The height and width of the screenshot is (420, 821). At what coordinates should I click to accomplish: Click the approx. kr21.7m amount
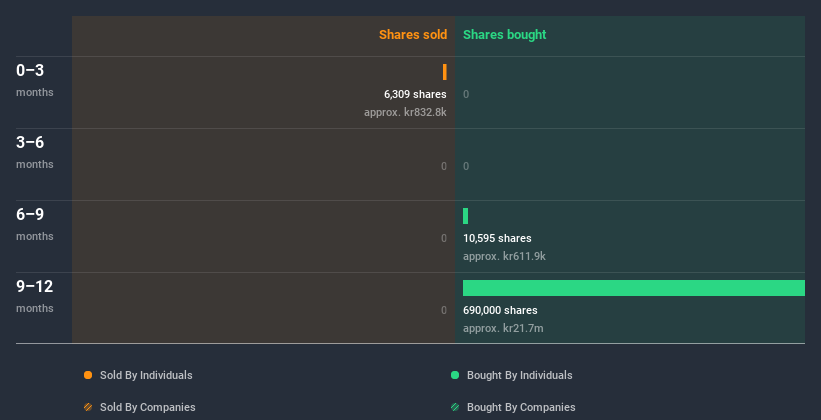click(x=503, y=328)
